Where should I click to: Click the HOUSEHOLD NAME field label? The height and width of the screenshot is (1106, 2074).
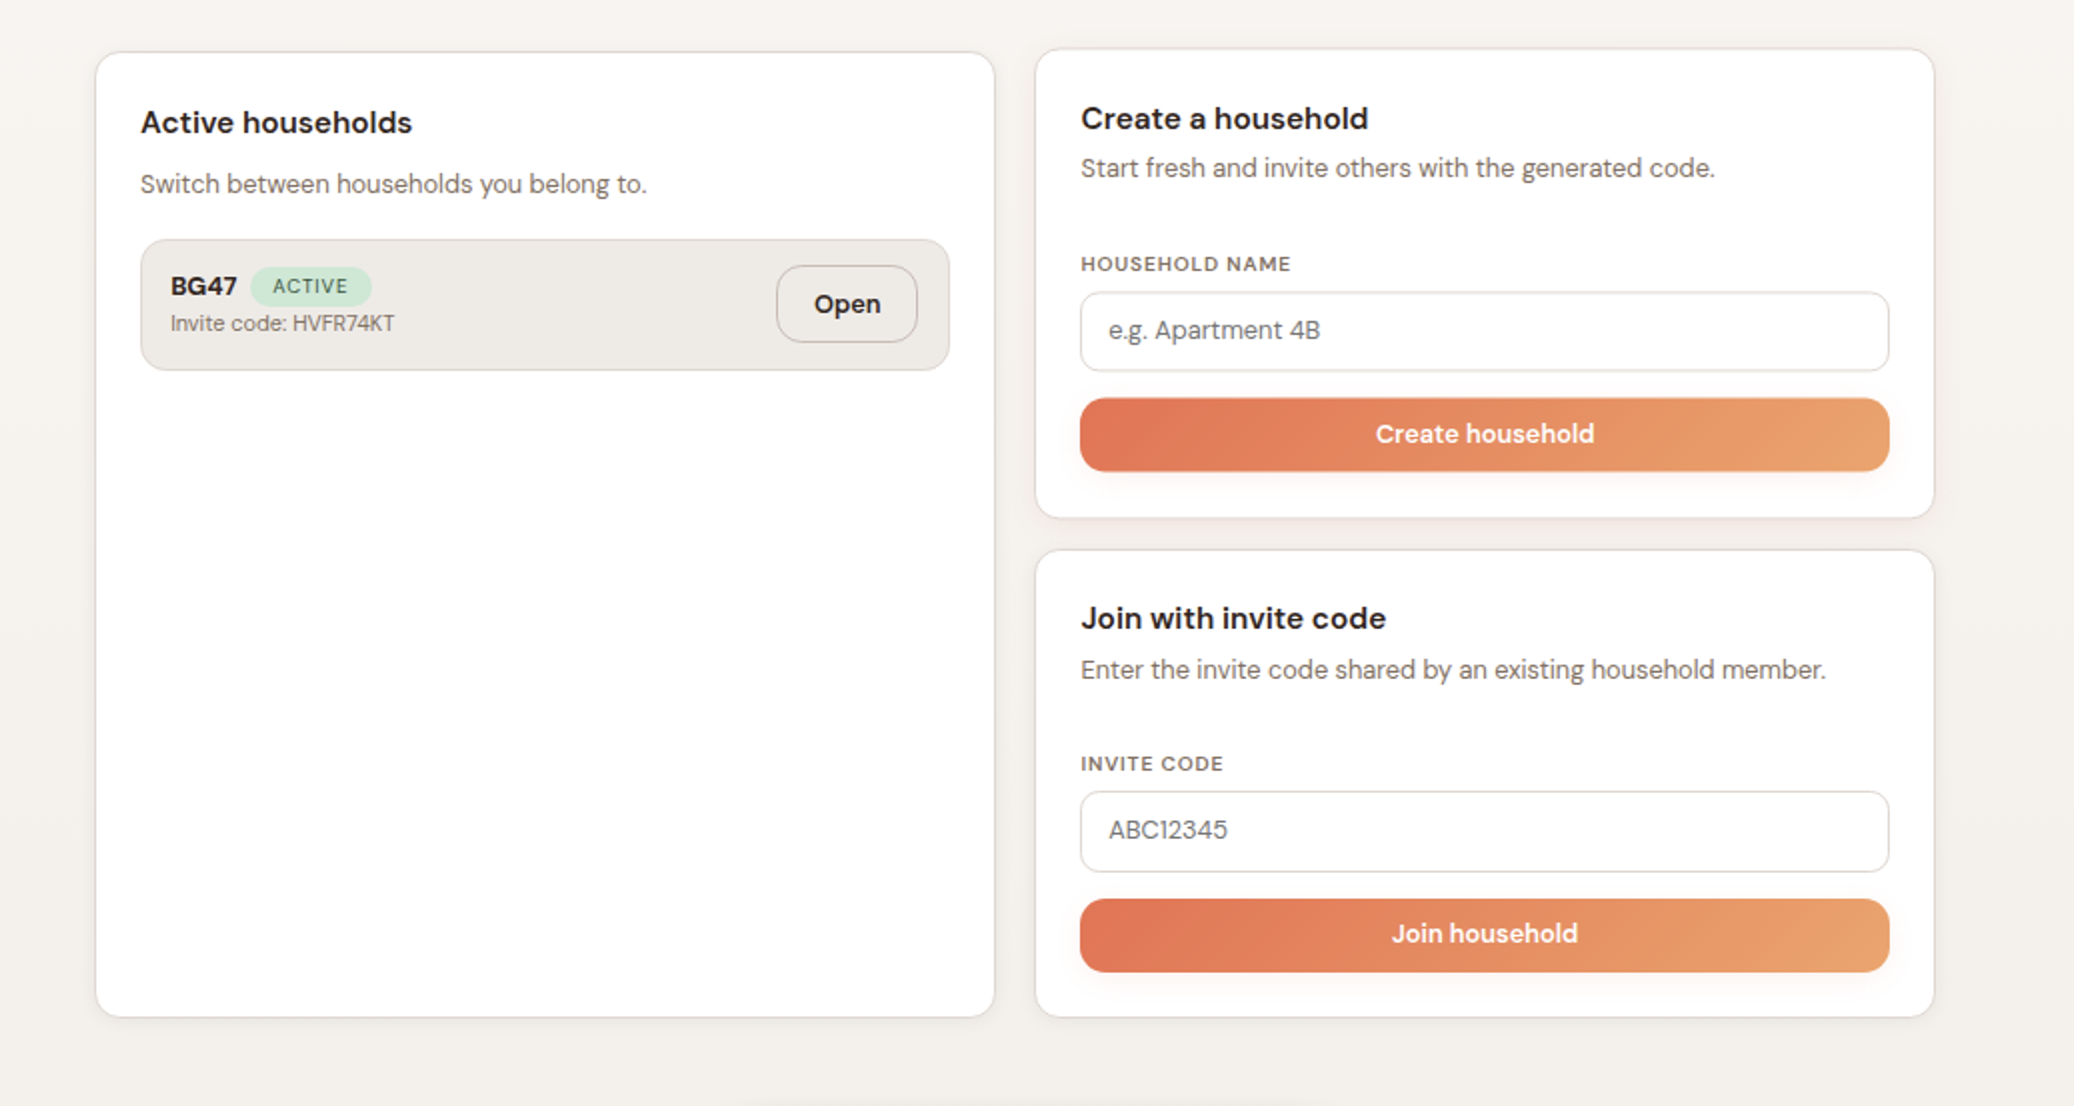[x=1185, y=264]
